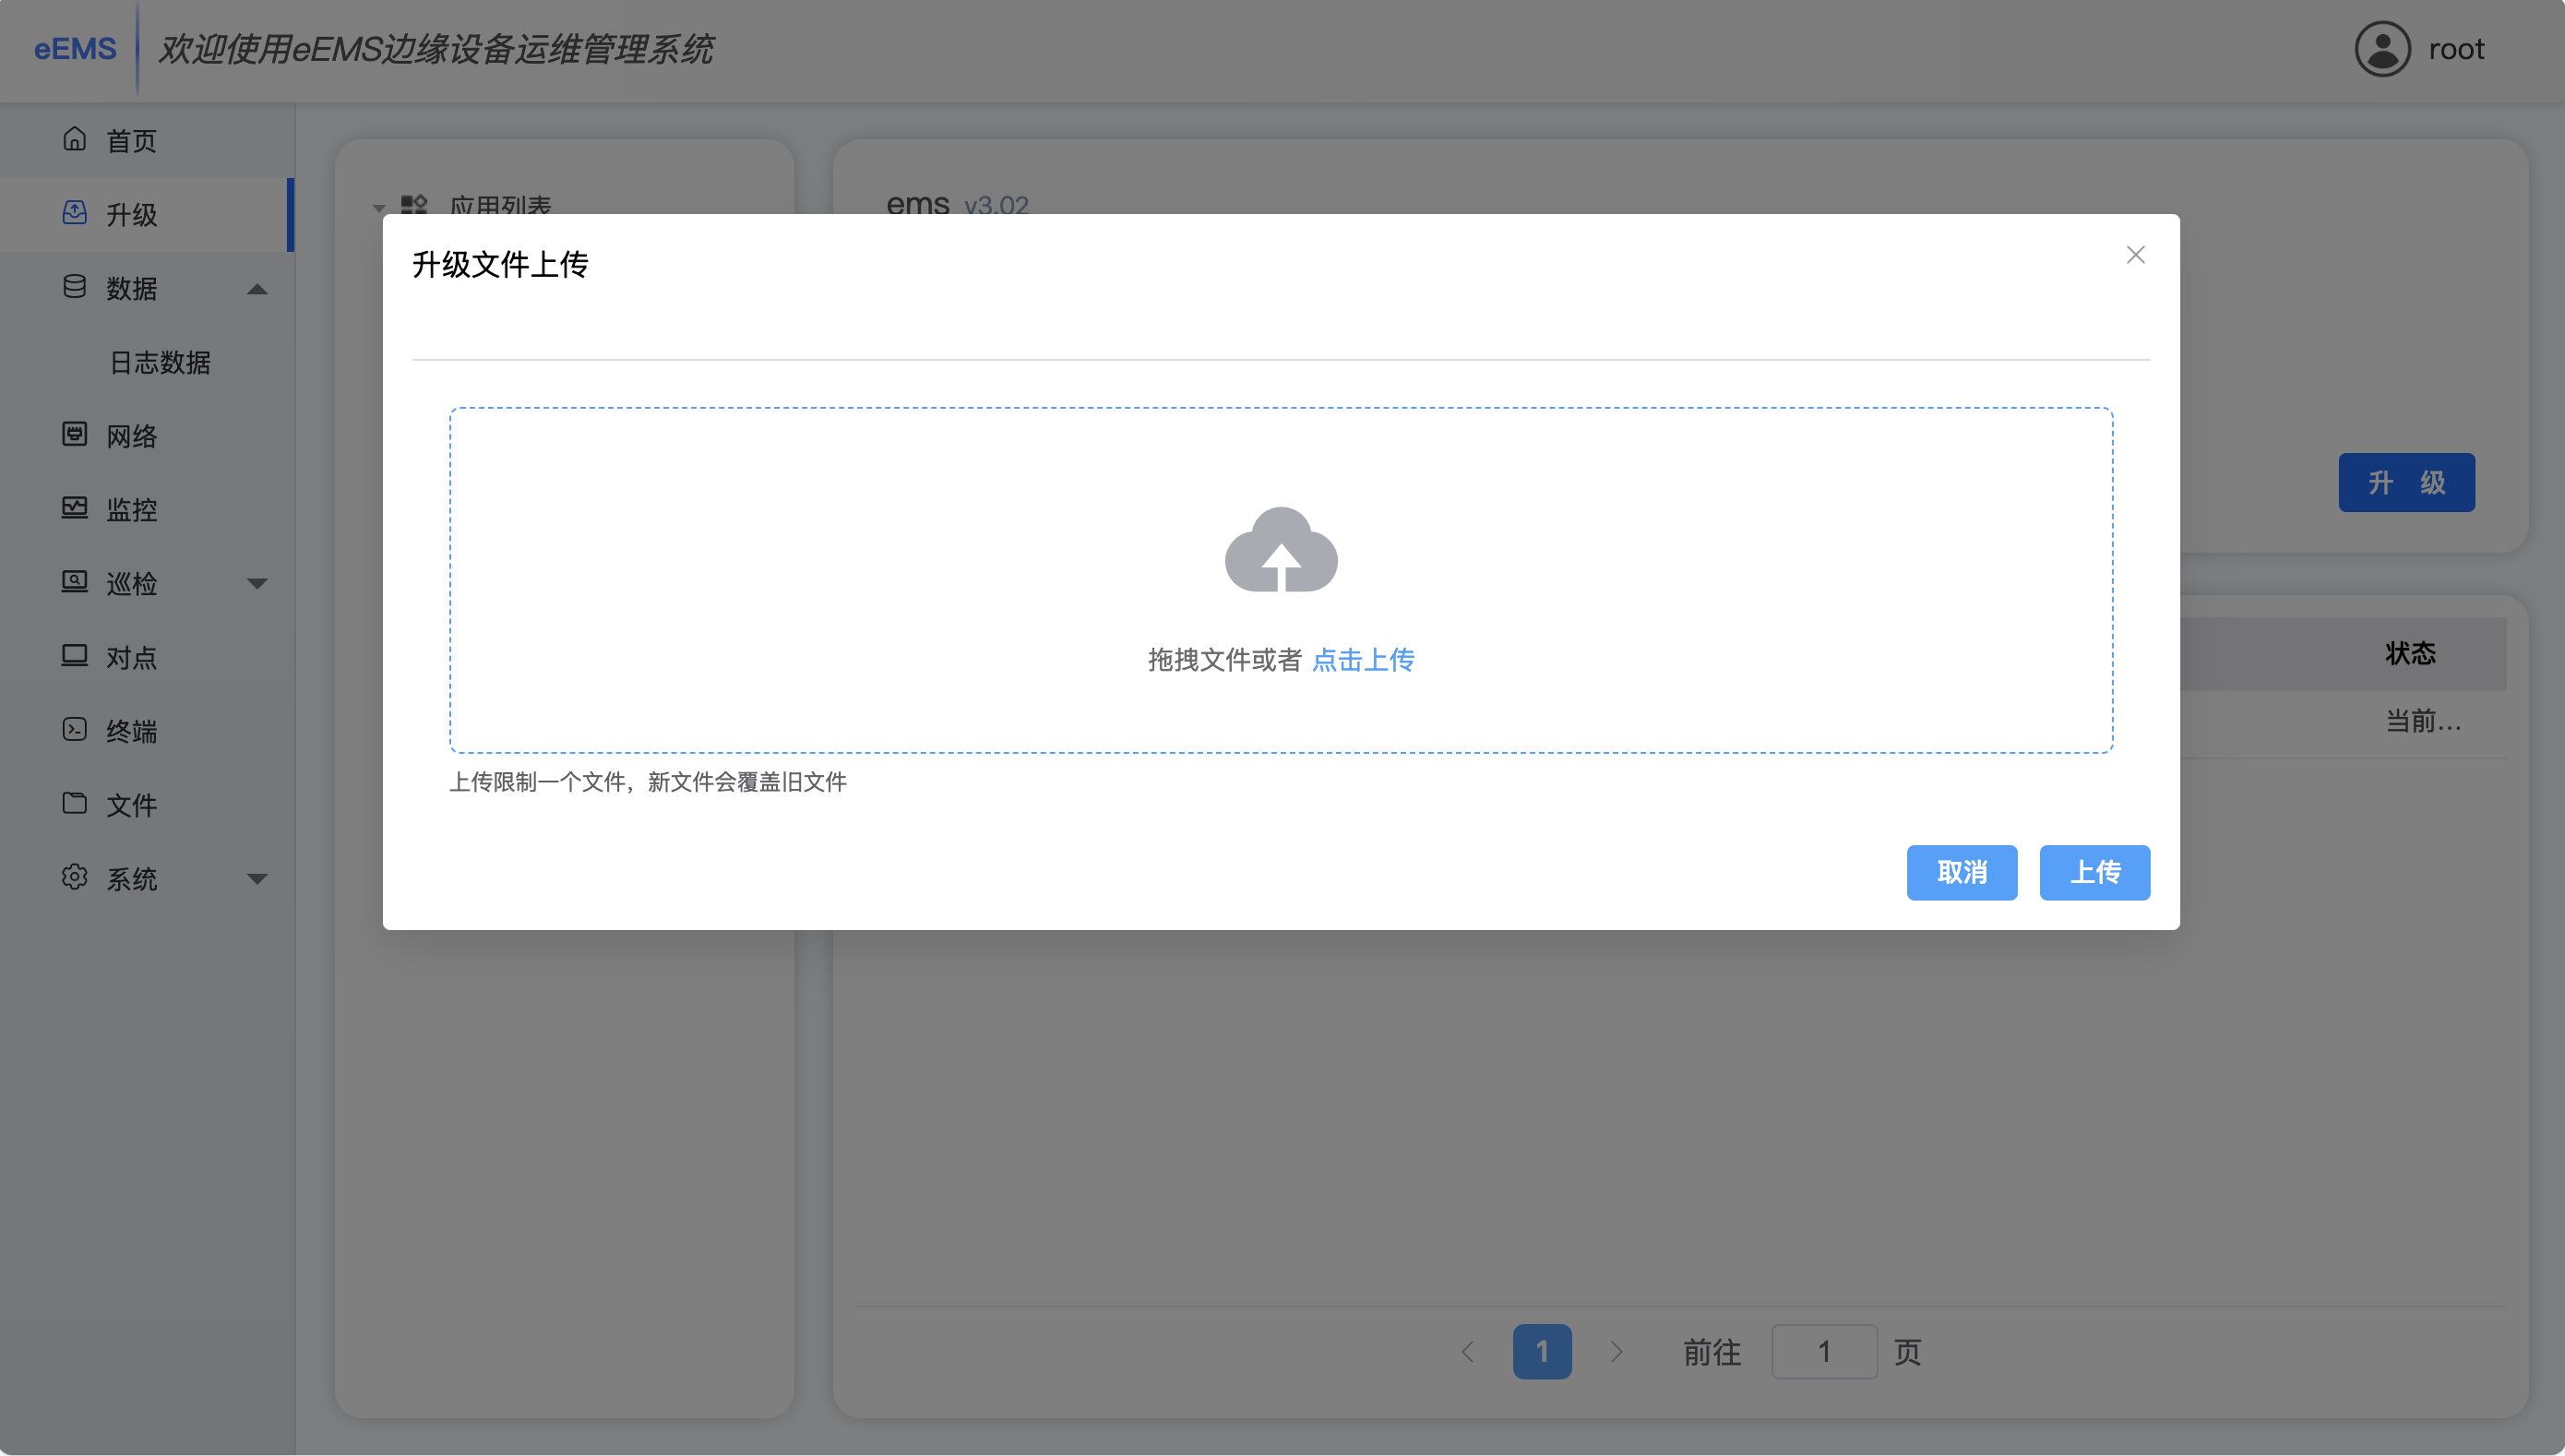
Task: Collapse the 应用列表 tree arrow
Action: (x=379, y=208)
